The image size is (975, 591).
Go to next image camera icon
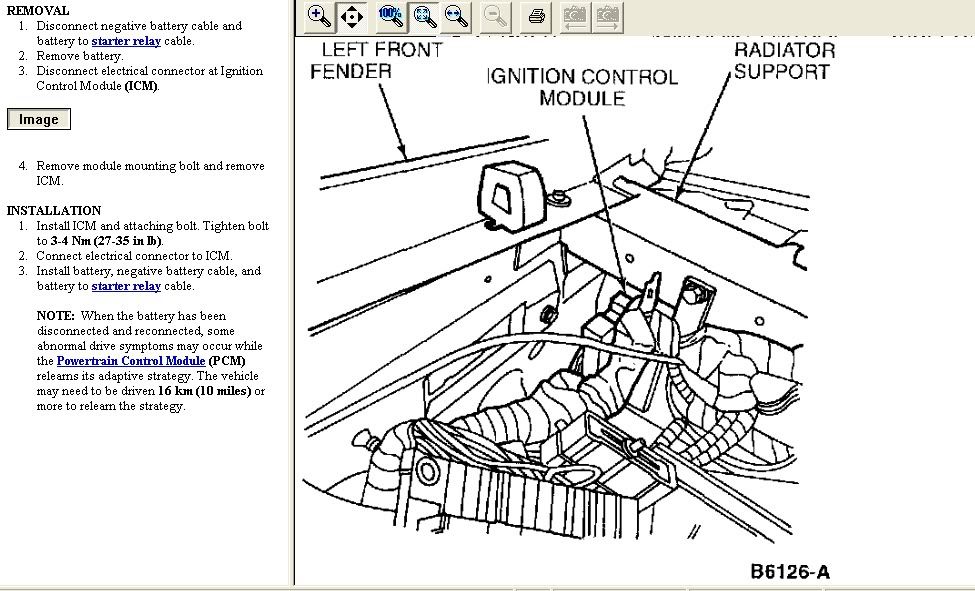click(607, 16)
